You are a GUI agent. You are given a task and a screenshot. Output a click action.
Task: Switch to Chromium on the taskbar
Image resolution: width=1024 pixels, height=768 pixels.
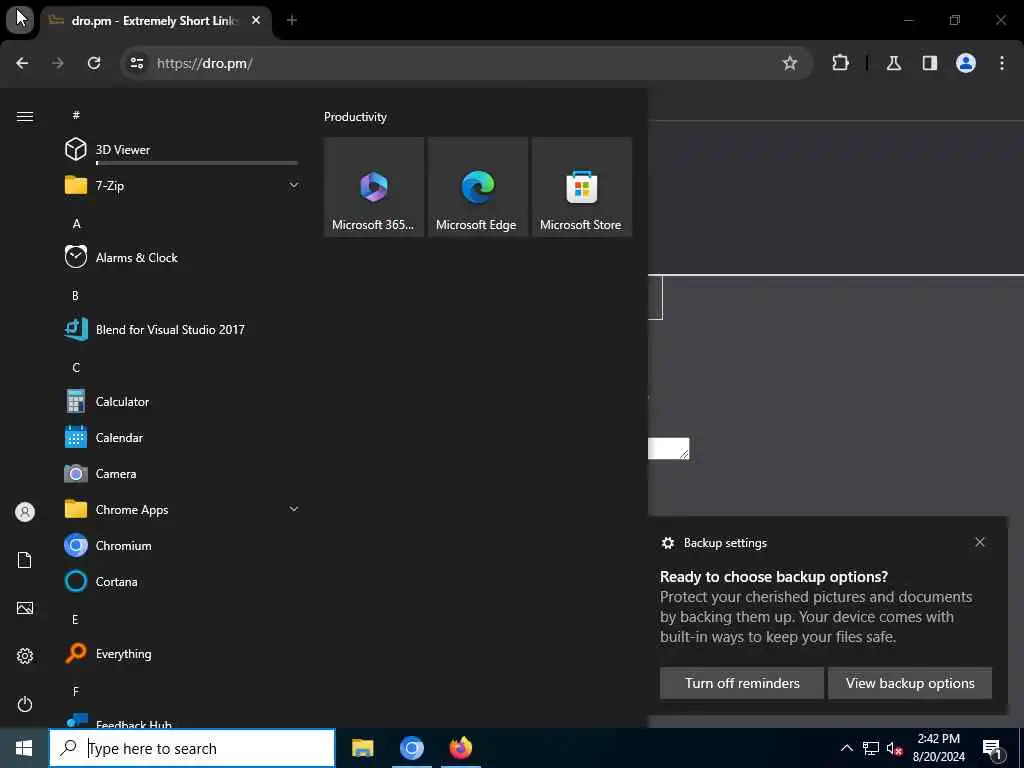(411, 748)
